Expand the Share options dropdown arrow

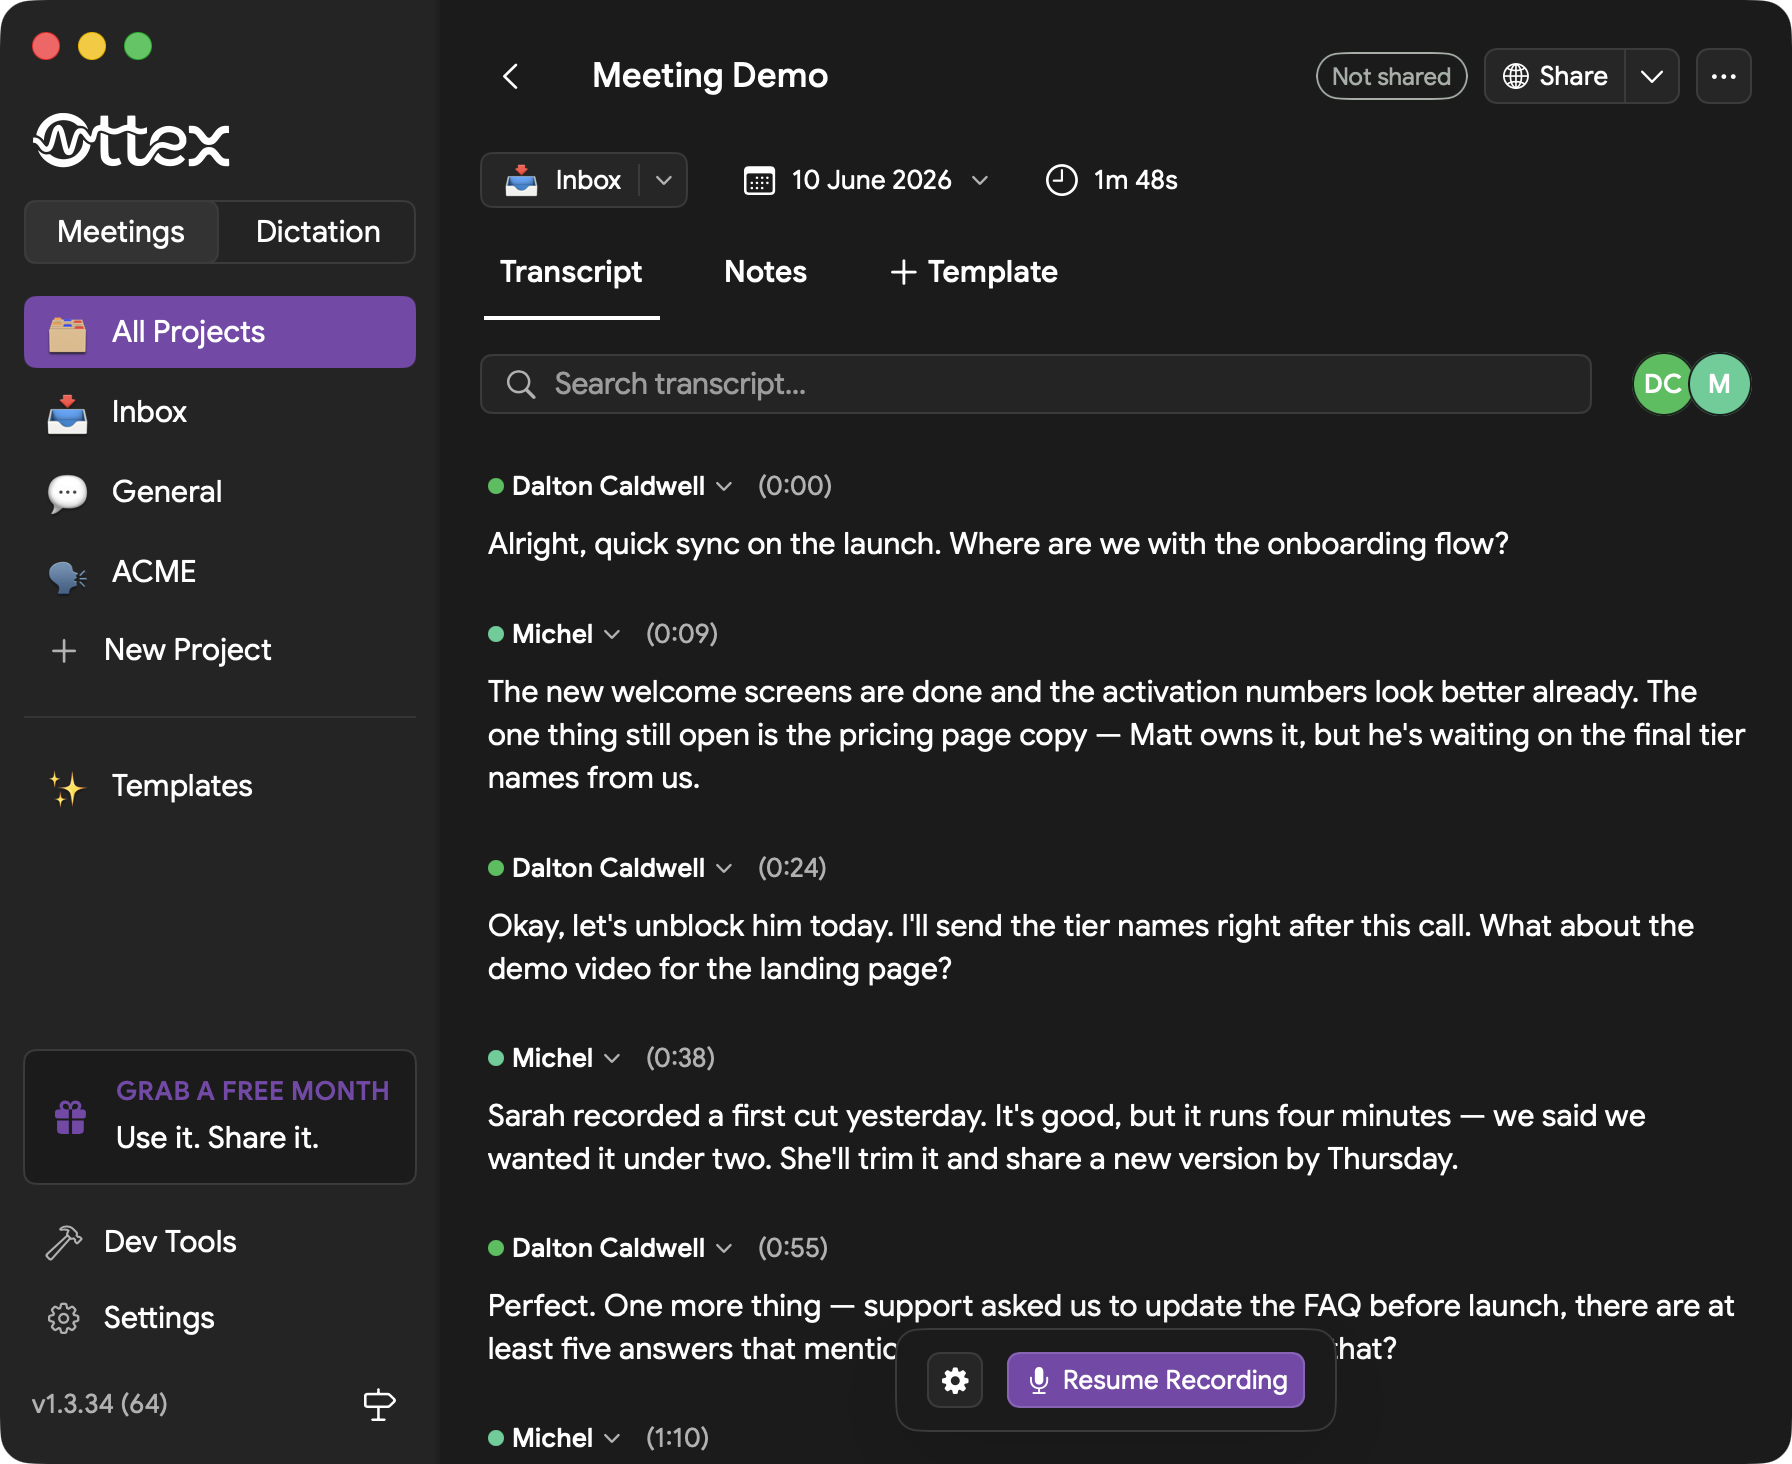[x=1652, y=76]
